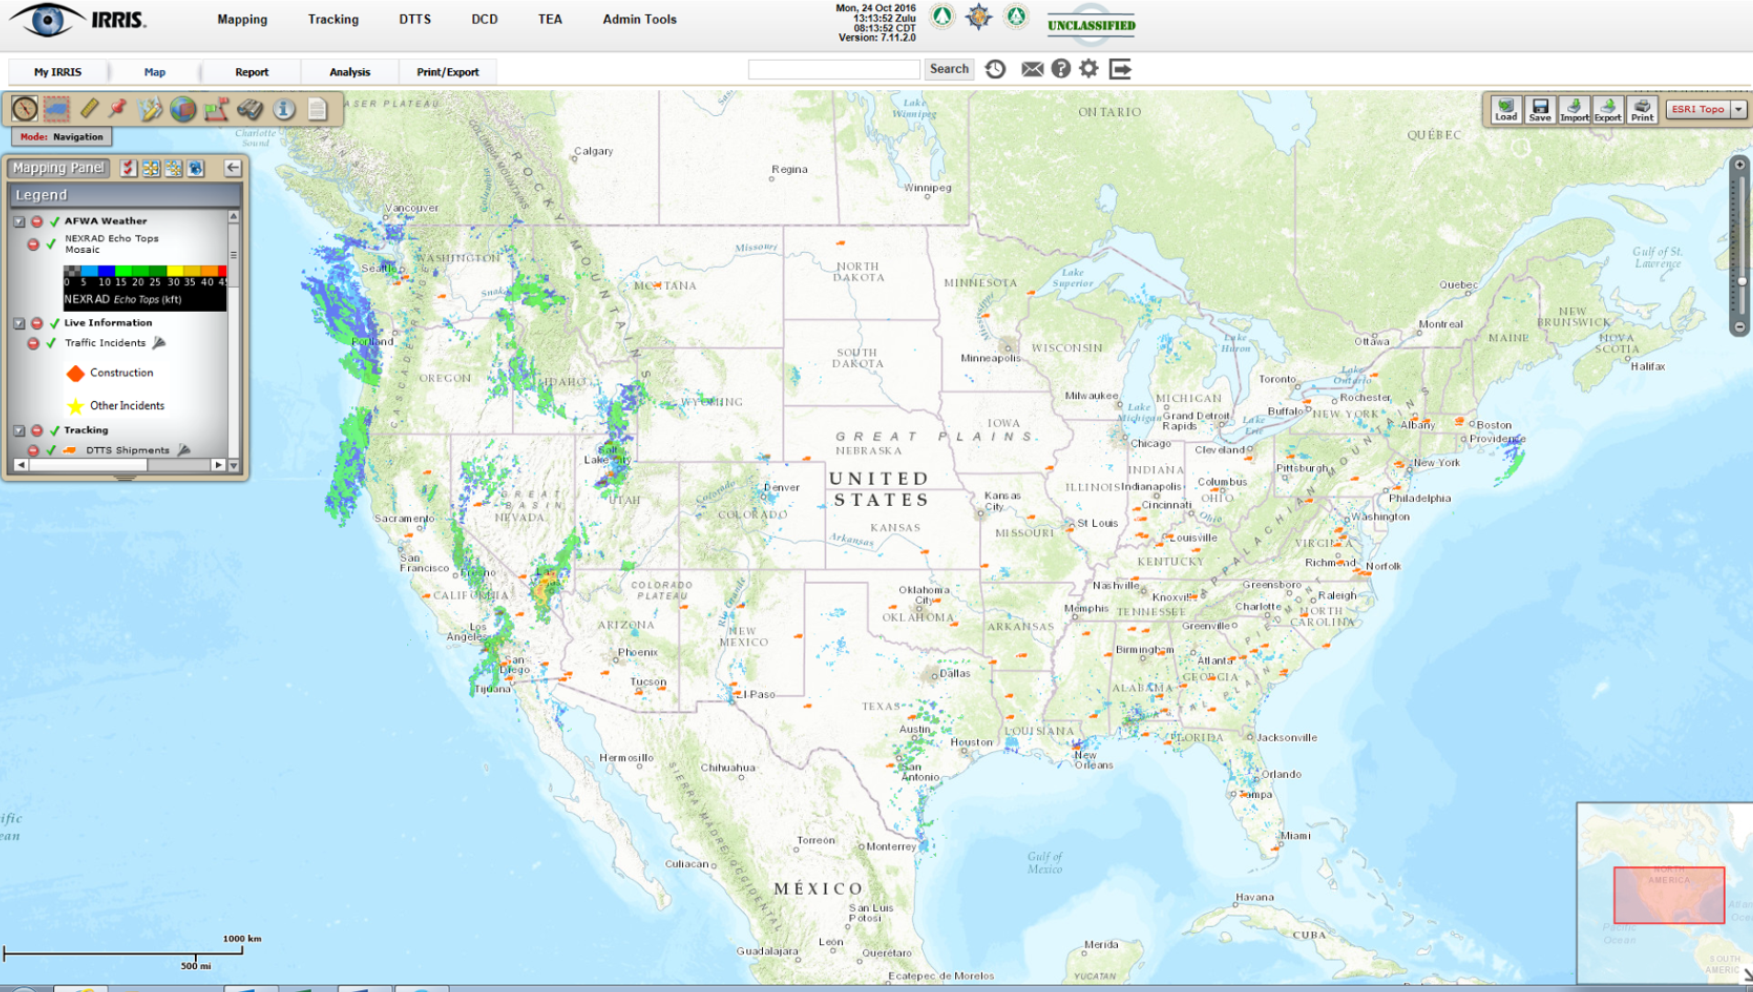Toggle the green check for NEXRAD Echo Tops Mosaic
1753x992 pixels.
[51, 244]
